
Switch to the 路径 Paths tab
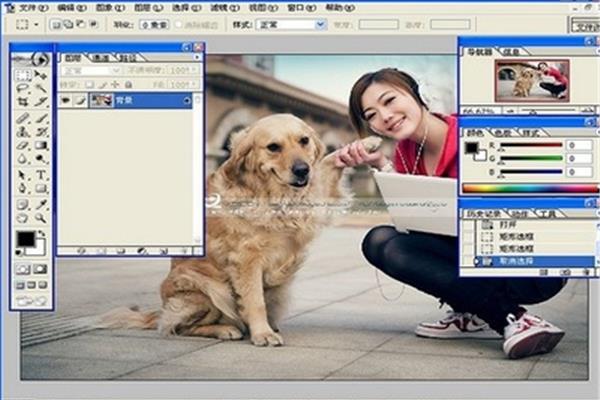click(x=127, y=58)
